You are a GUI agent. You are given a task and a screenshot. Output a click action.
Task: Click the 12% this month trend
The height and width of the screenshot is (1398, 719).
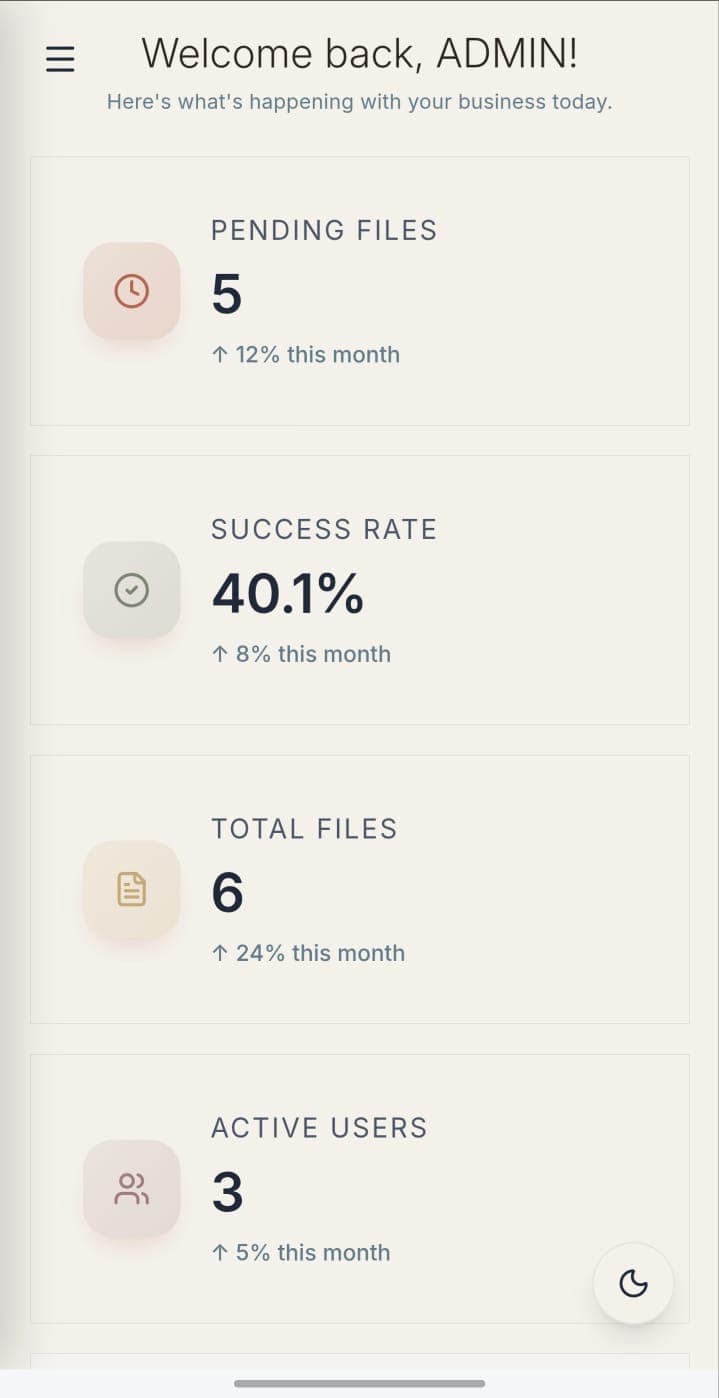(x=306, y=354)
